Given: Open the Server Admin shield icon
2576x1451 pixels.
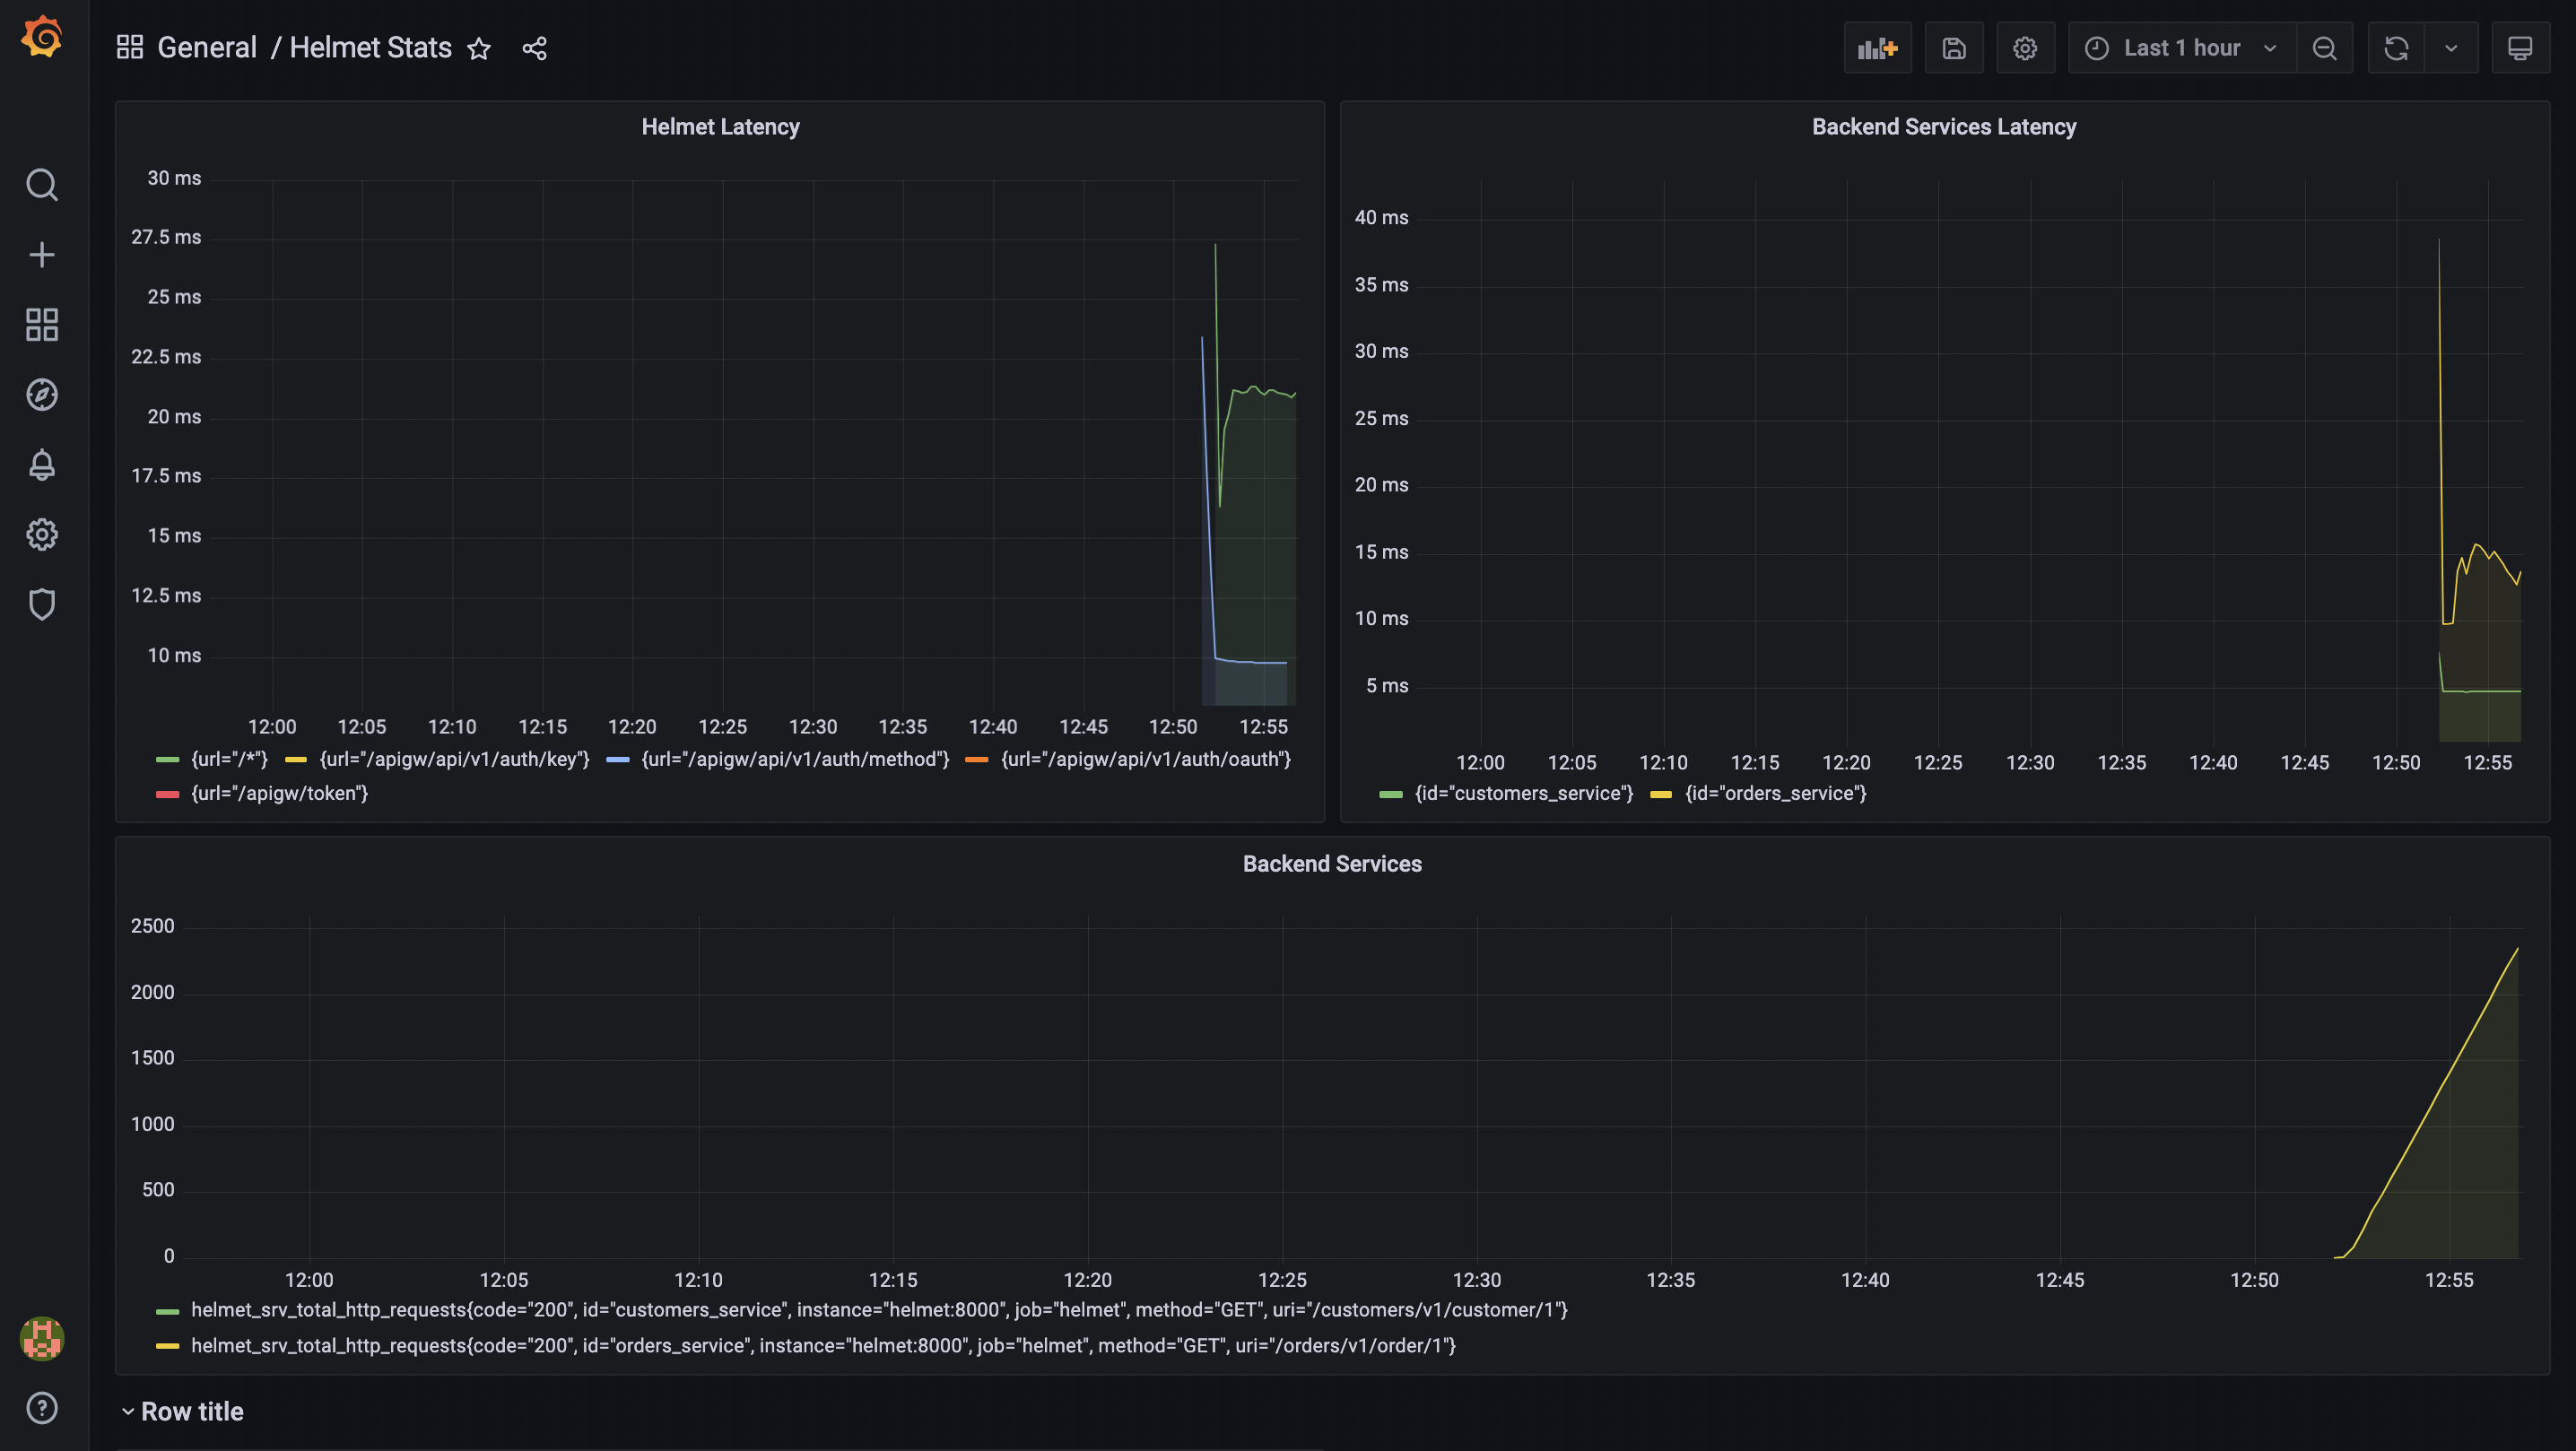Looking at the screenshot, I should [x=42, y=605].
